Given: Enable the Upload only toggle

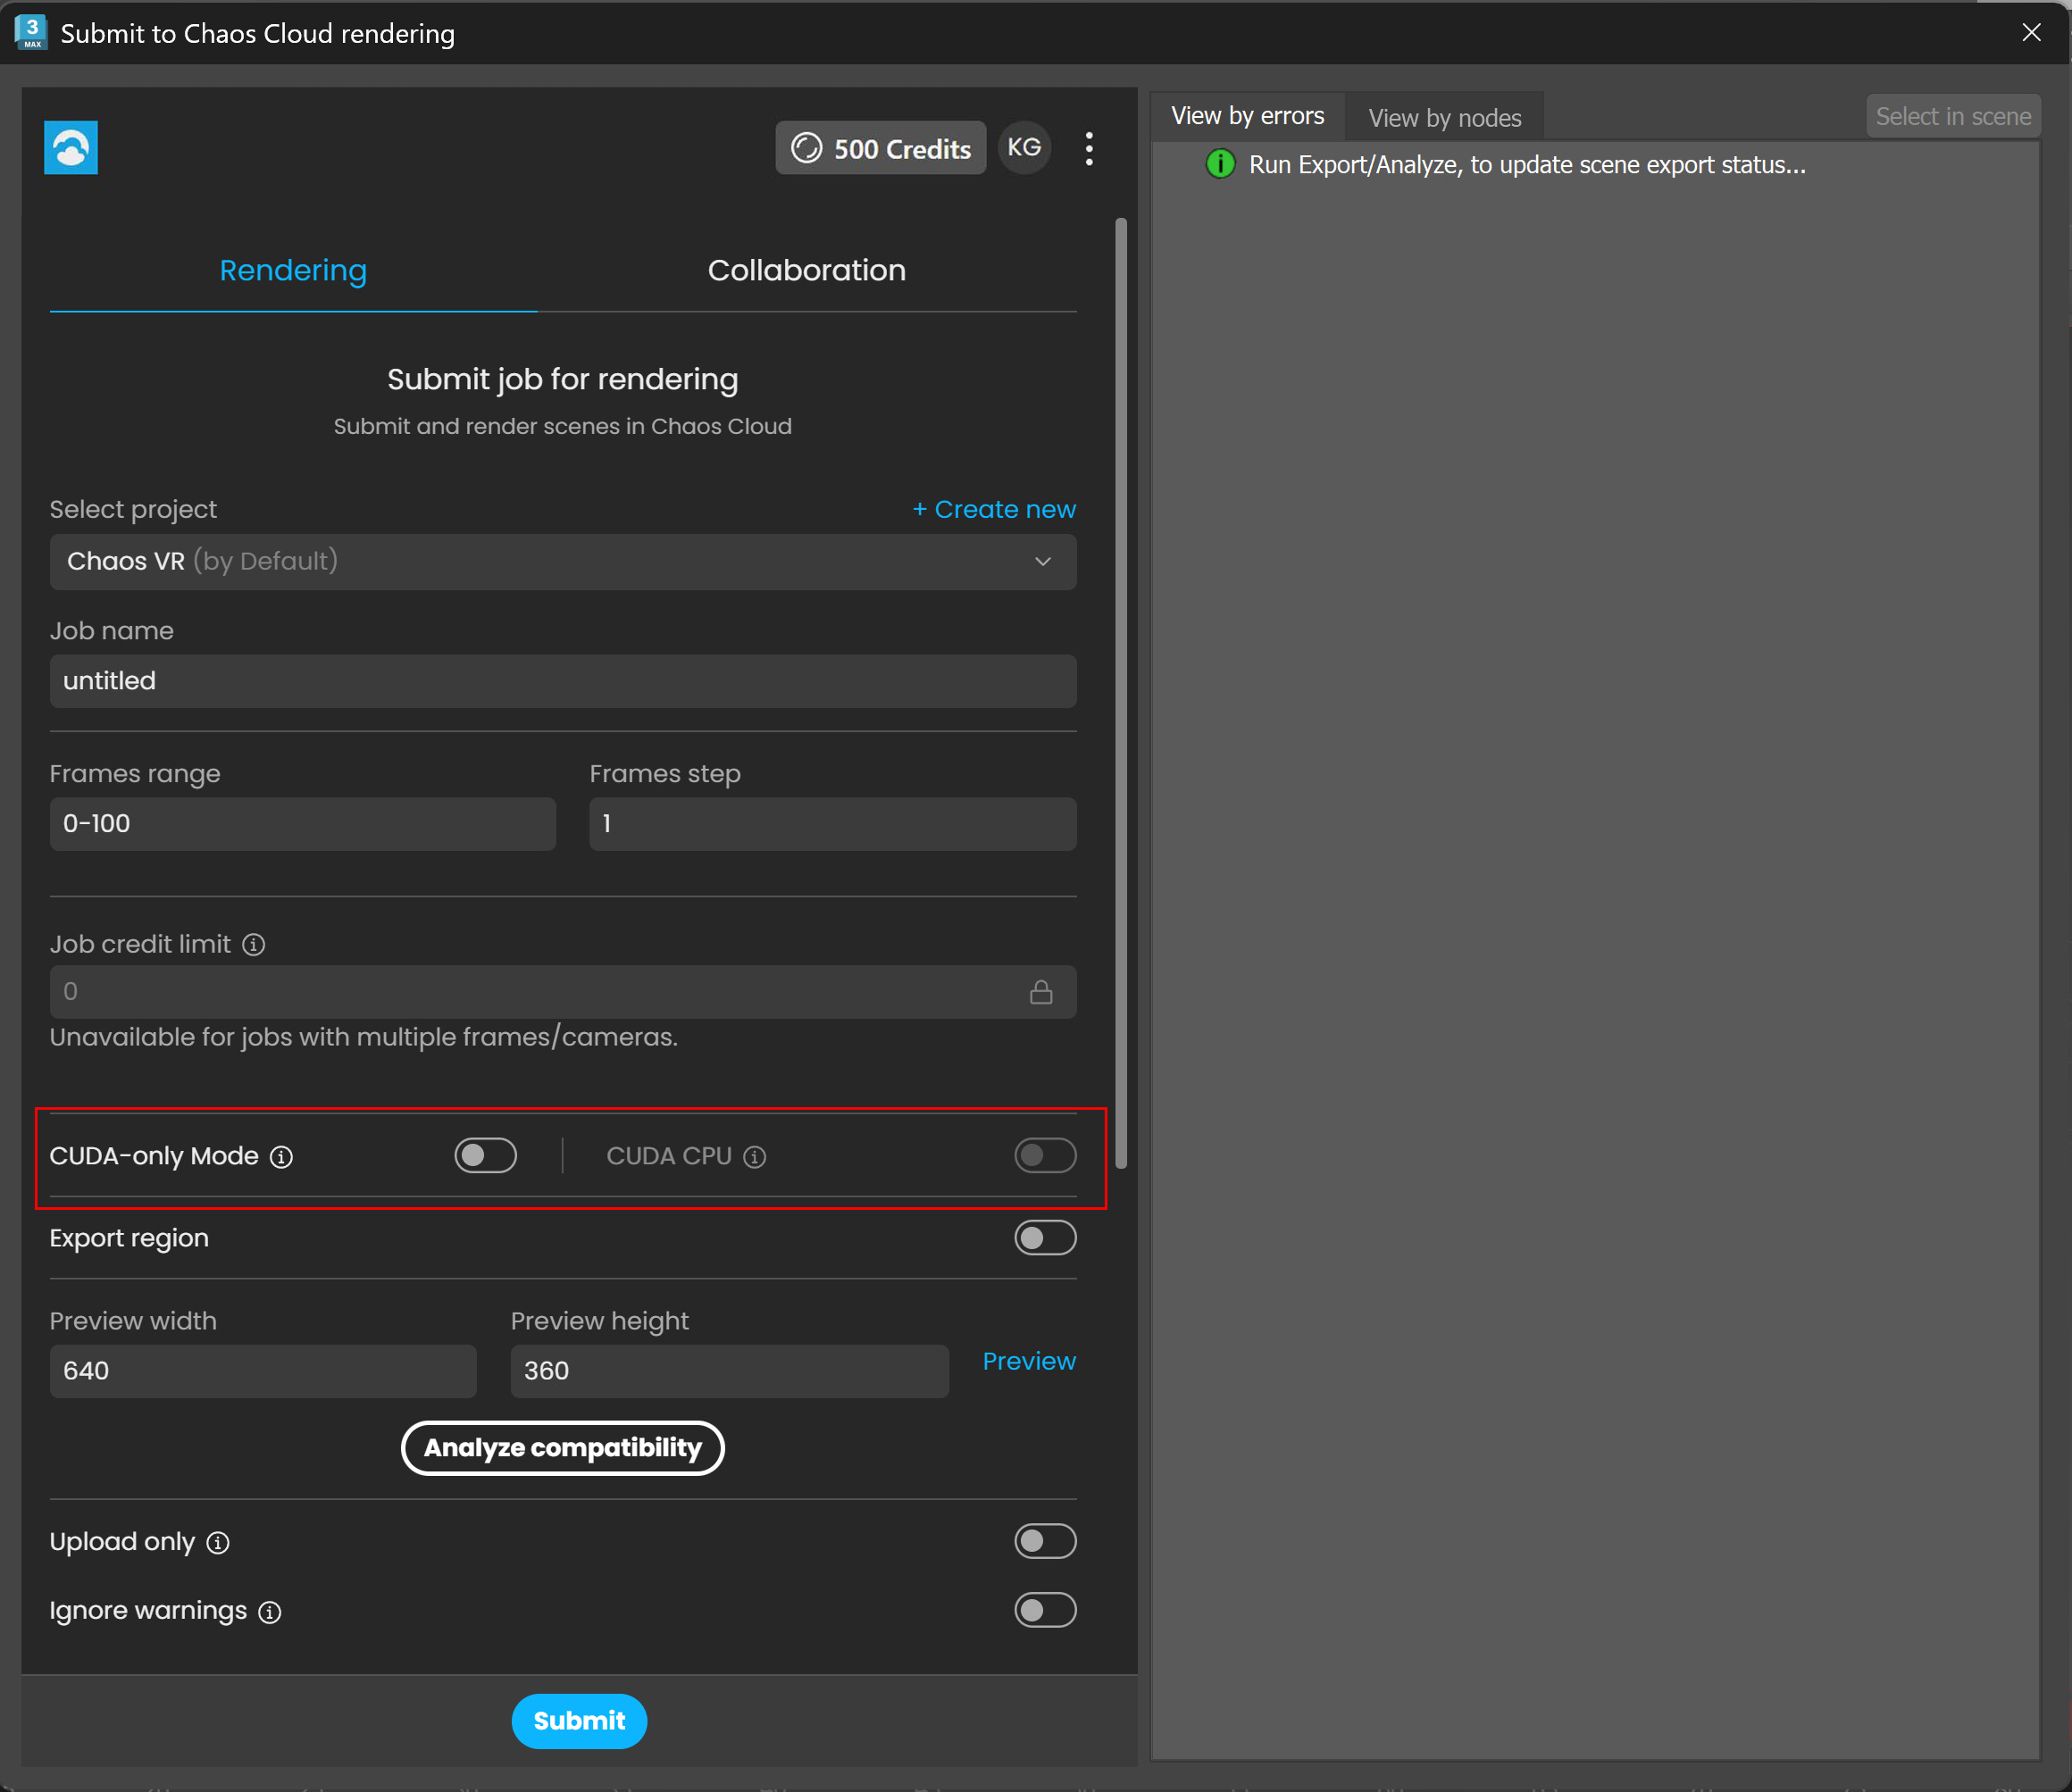Looking at the screenshot, I should coord(1045,1541).
